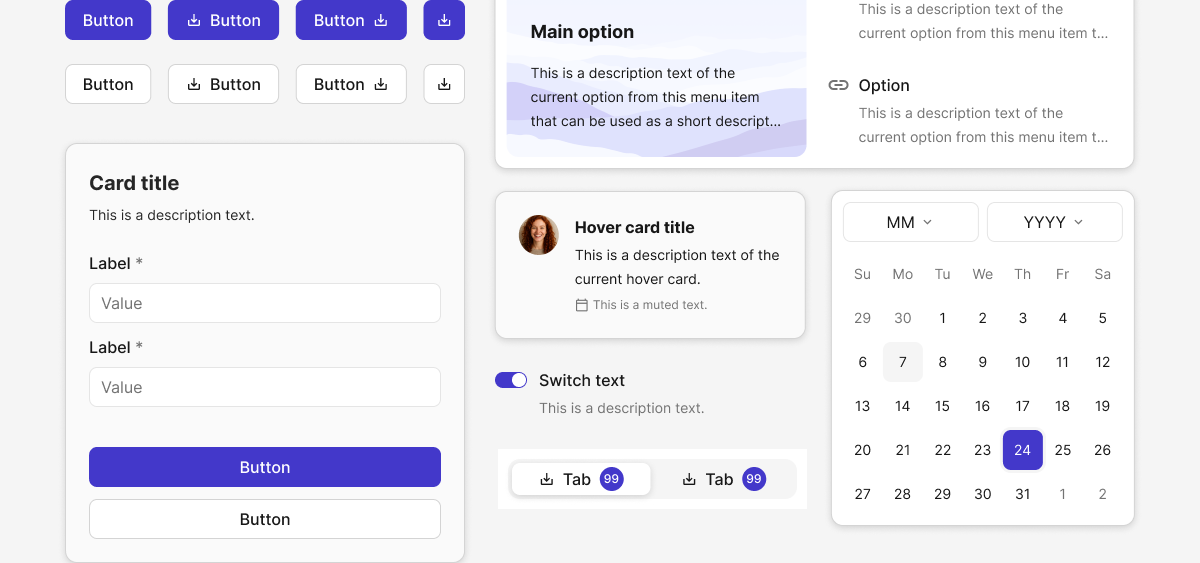Select date 12 in the calendar

(1103, 362)
